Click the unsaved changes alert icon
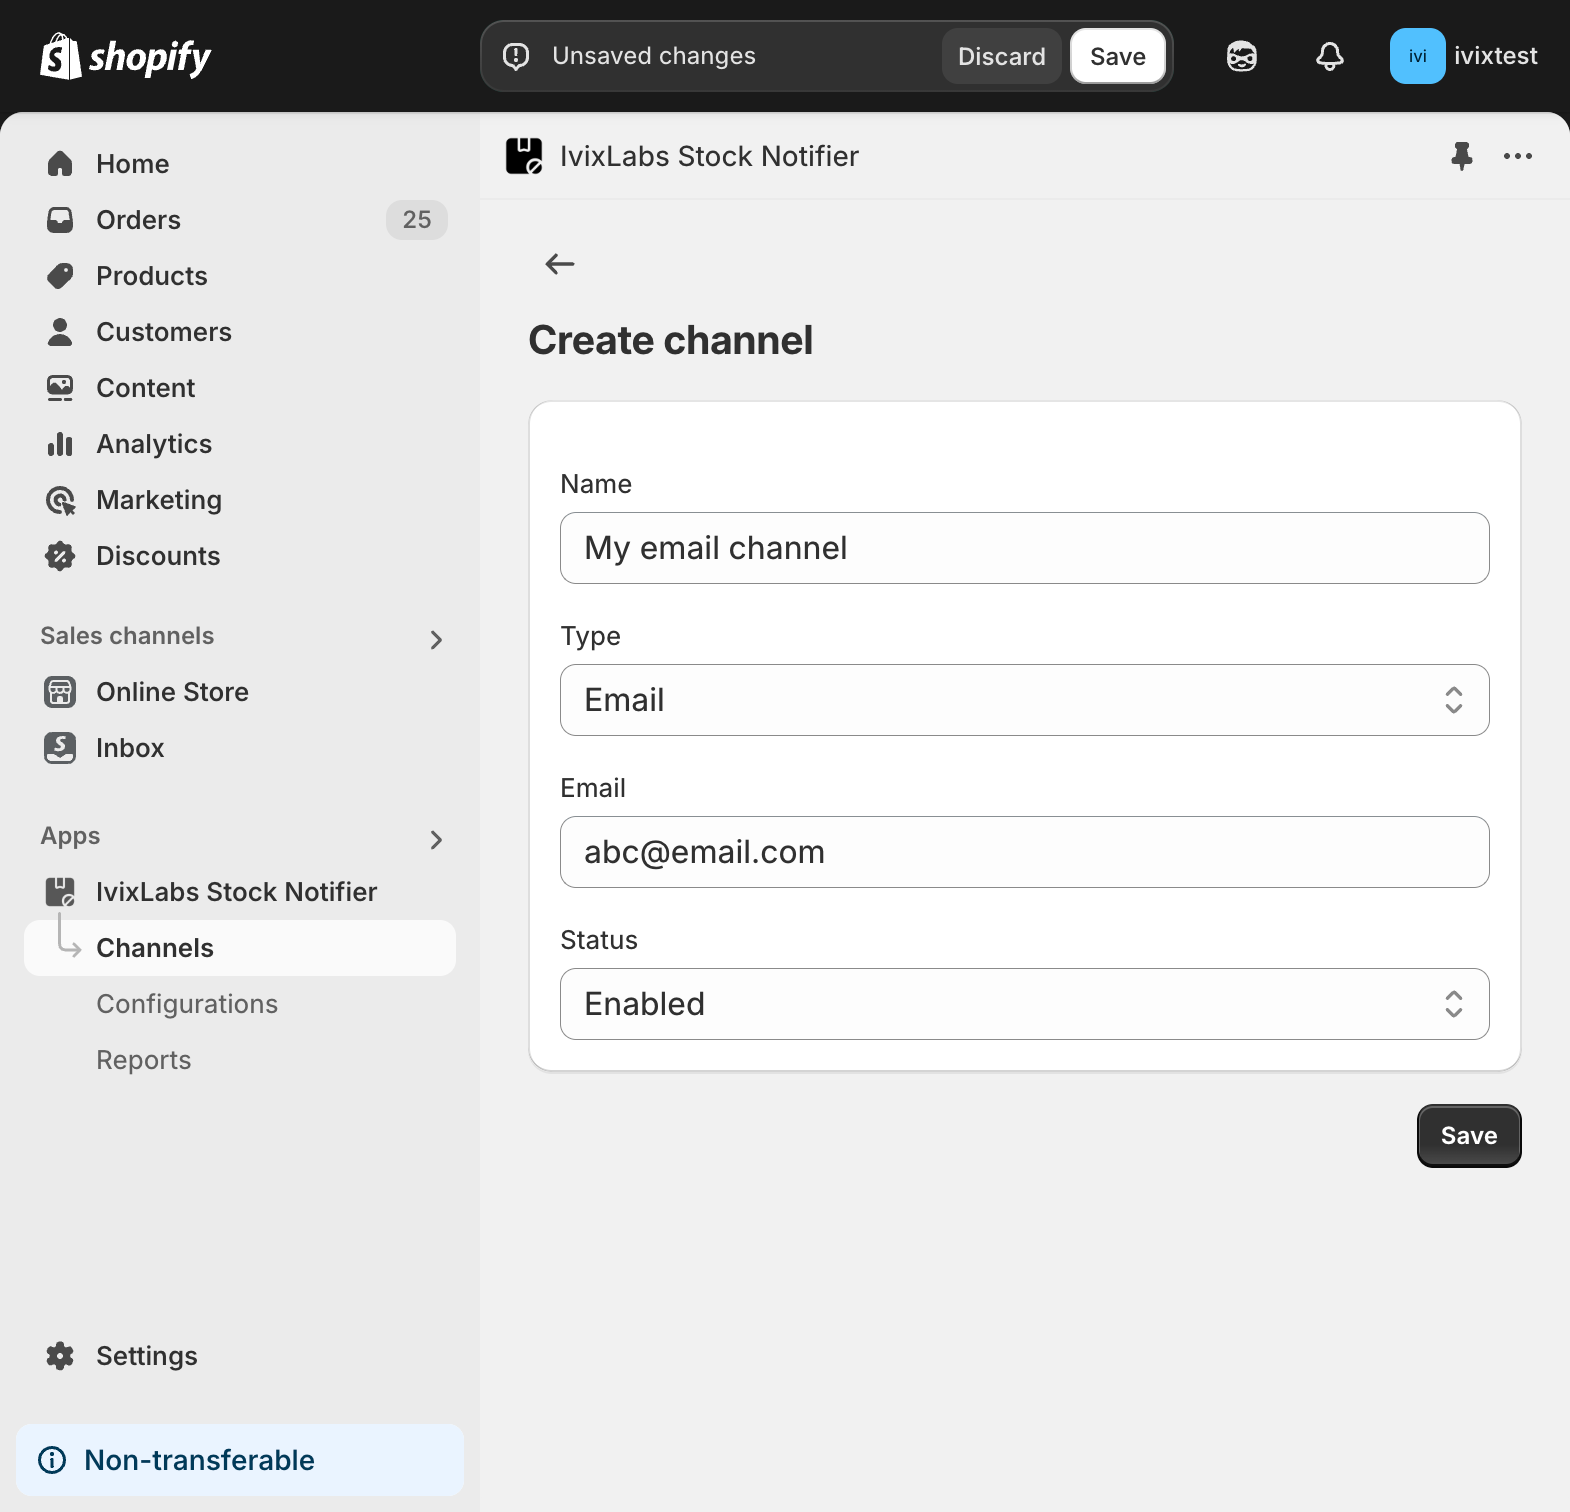 coord(516,56)
